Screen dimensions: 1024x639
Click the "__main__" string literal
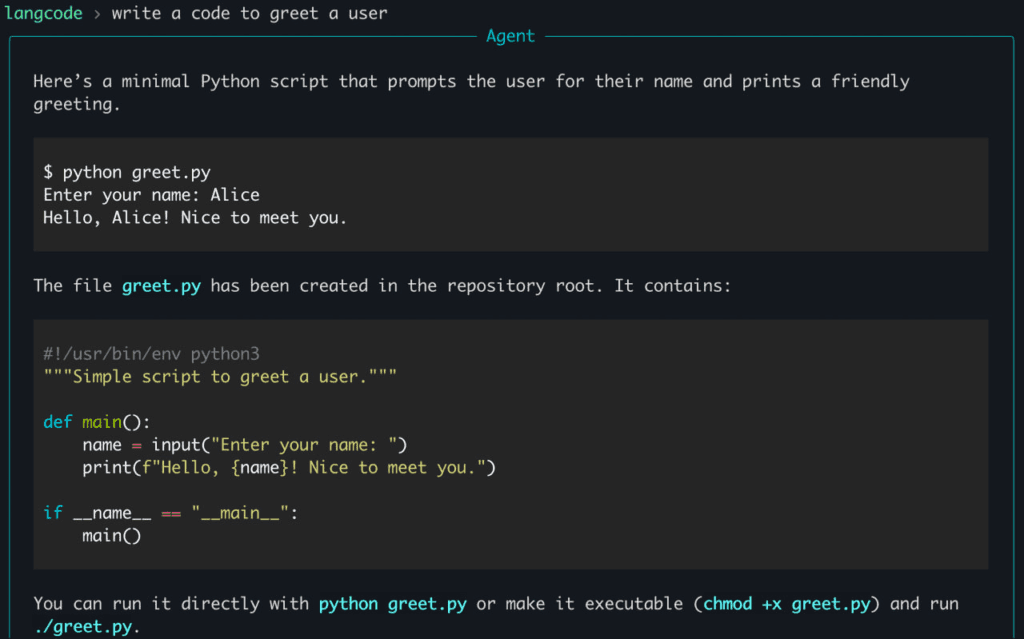(x=240, y=513)
